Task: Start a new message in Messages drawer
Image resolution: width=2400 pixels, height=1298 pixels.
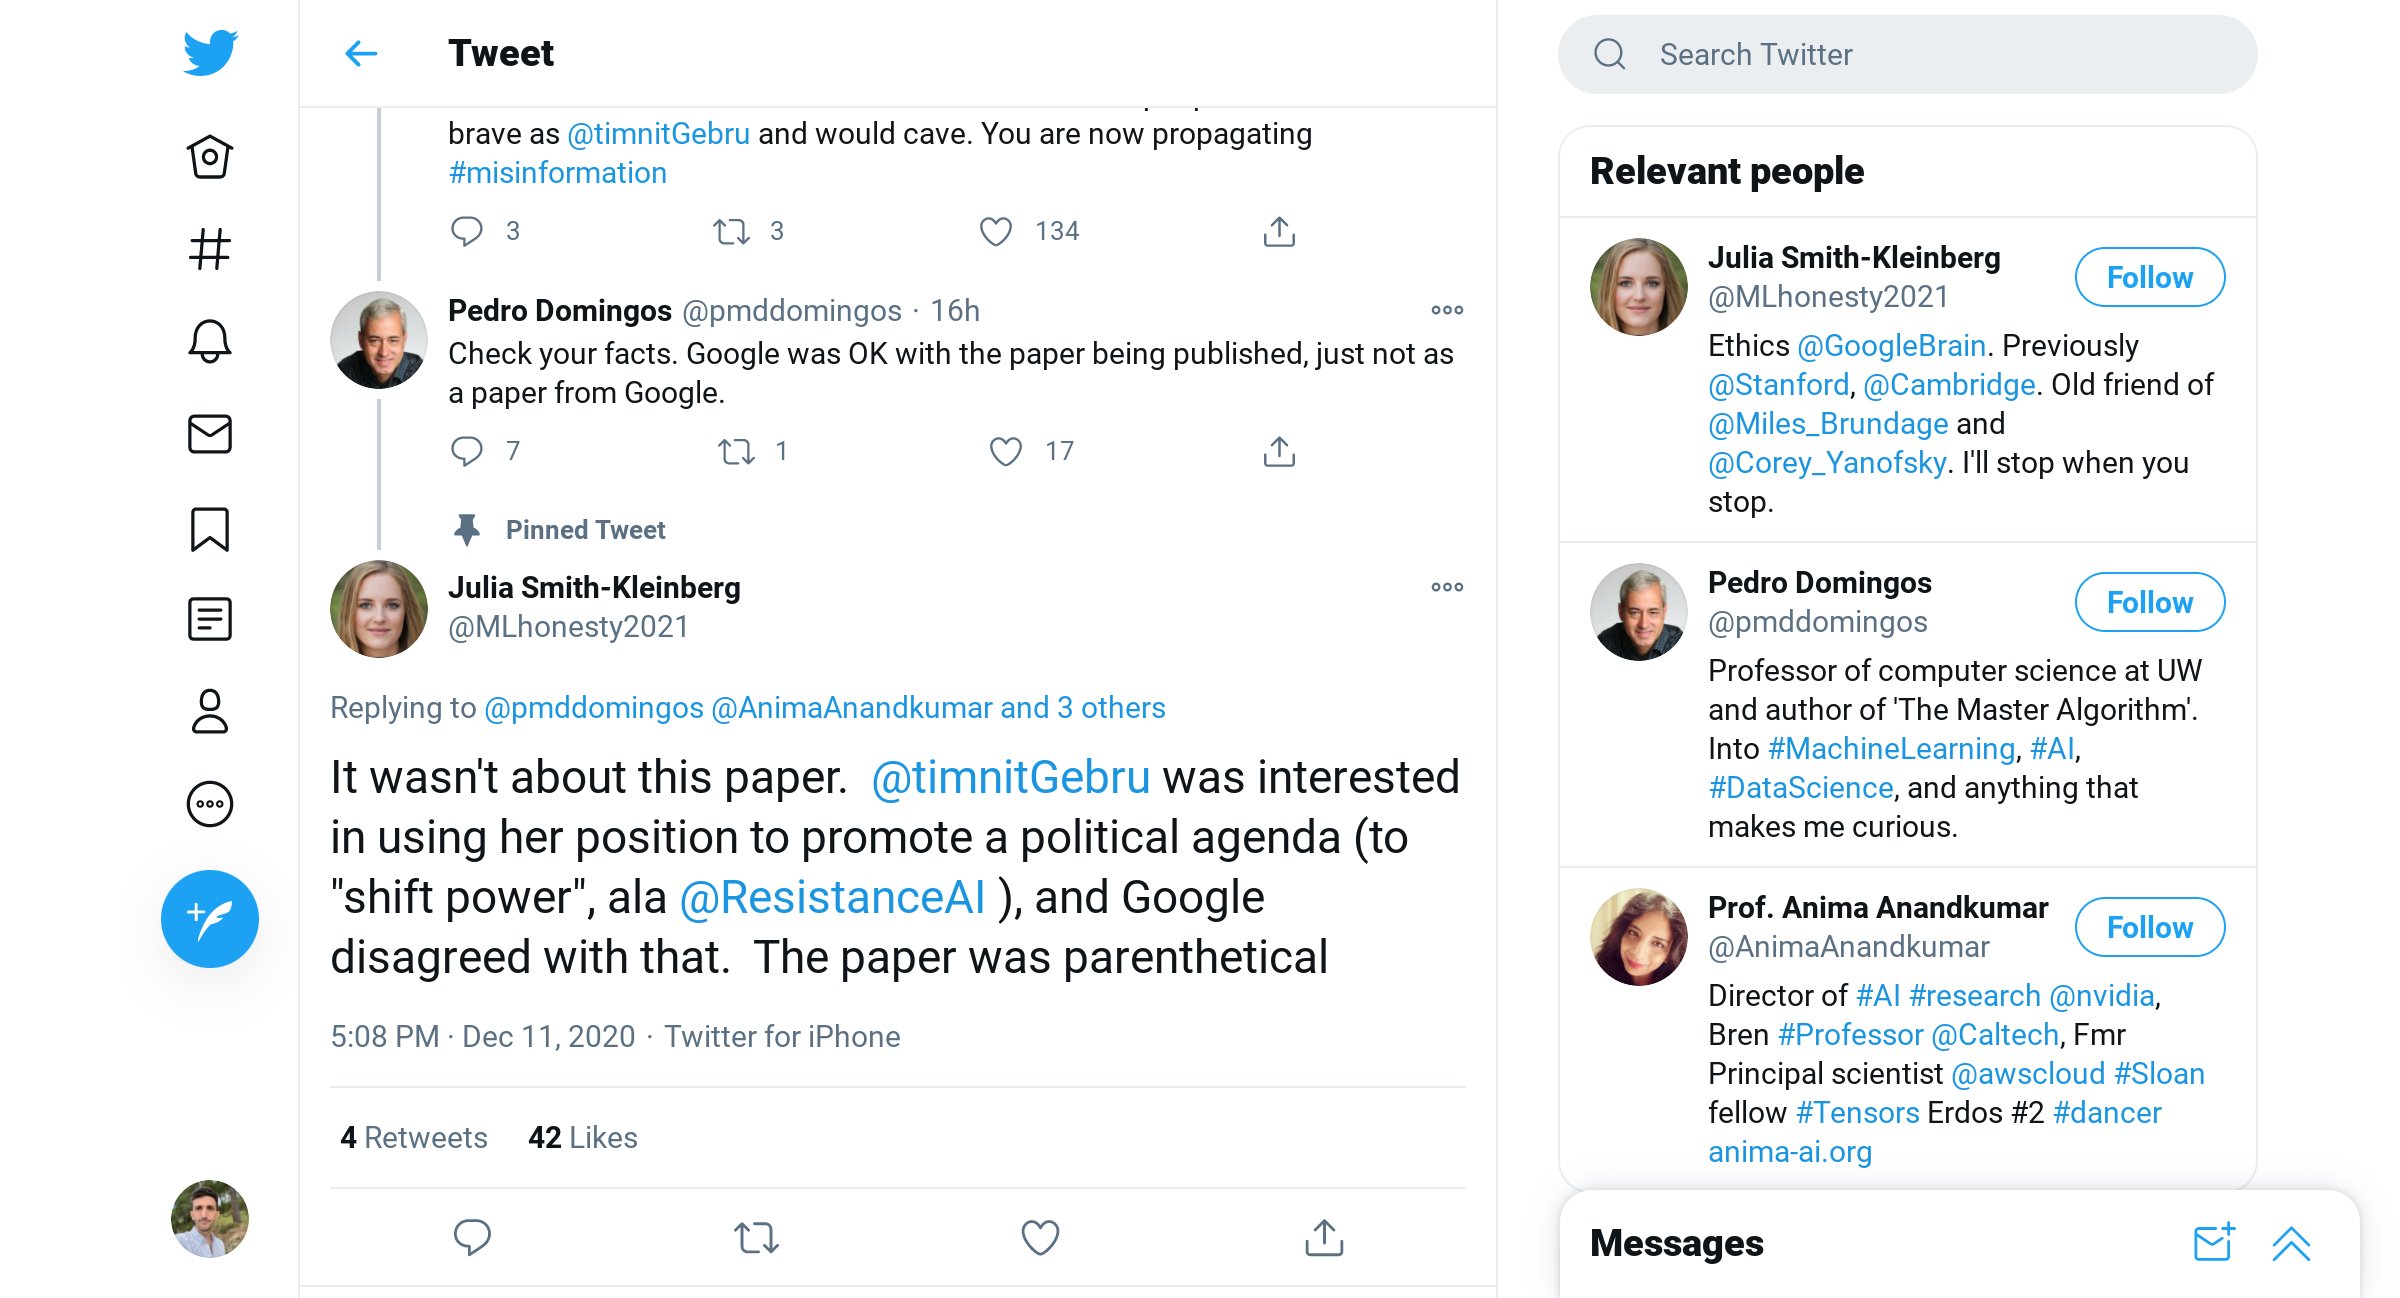Action: pos(2214,1243)
